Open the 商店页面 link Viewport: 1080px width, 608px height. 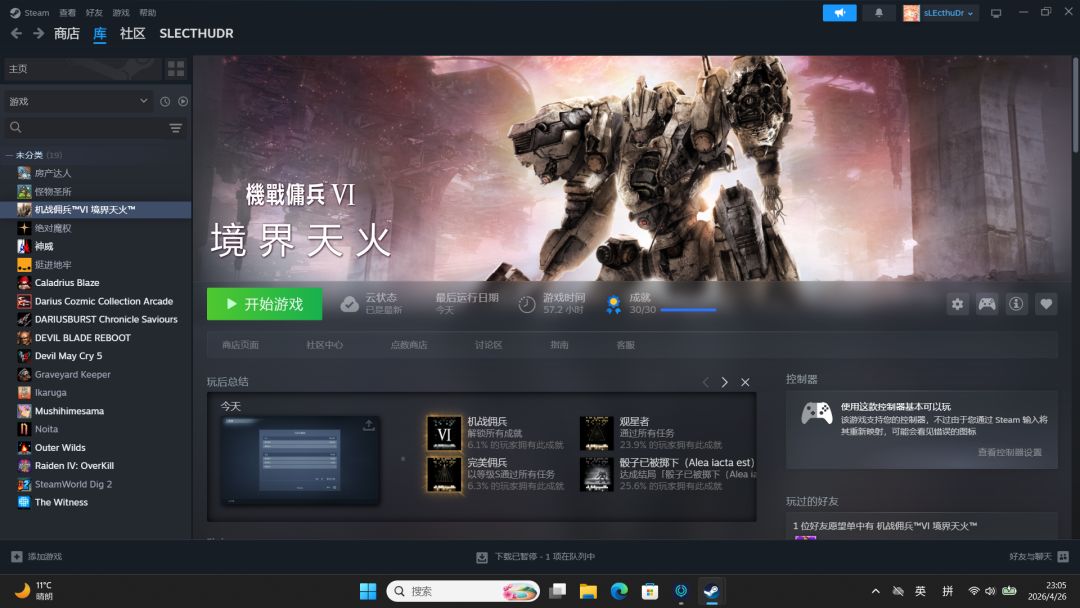pyautogui.click(x=240, y=345)
